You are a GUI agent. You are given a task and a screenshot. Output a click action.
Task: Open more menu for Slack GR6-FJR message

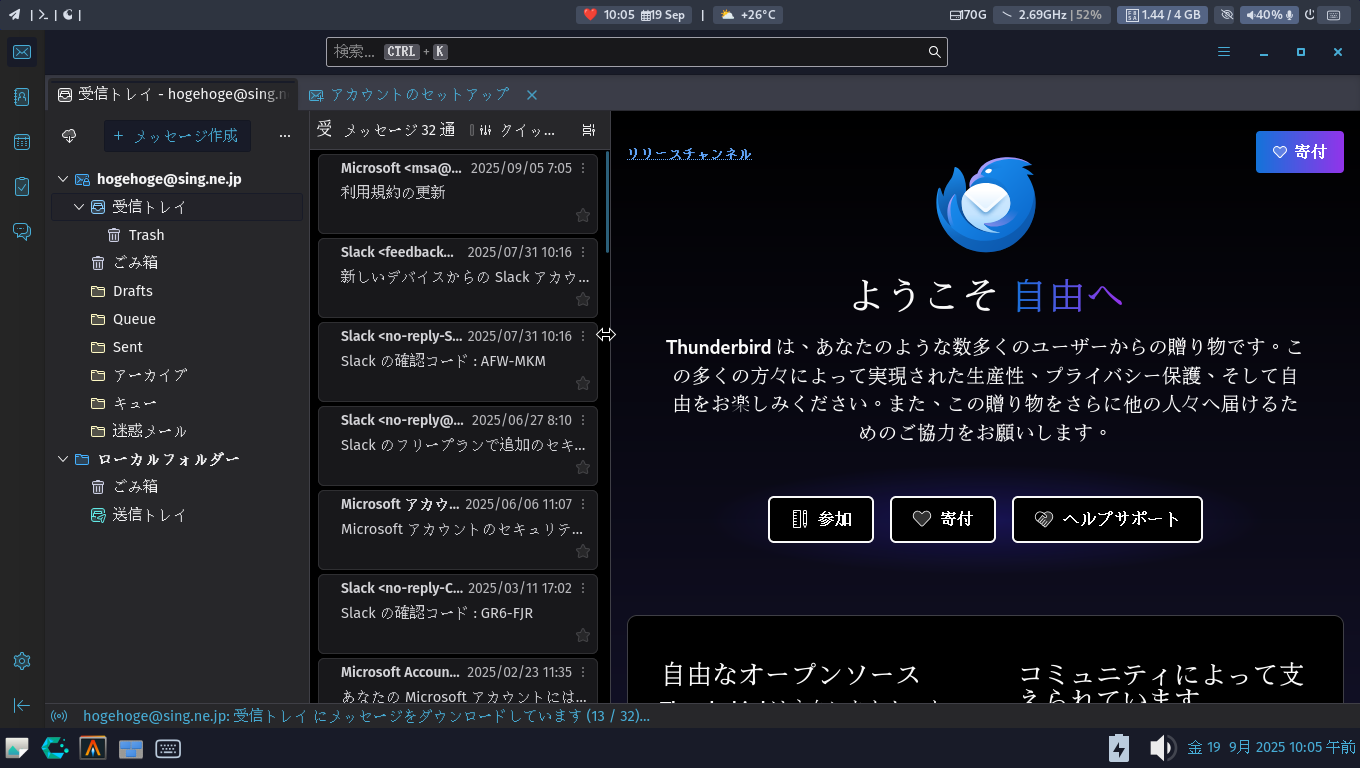click(583, 588)
